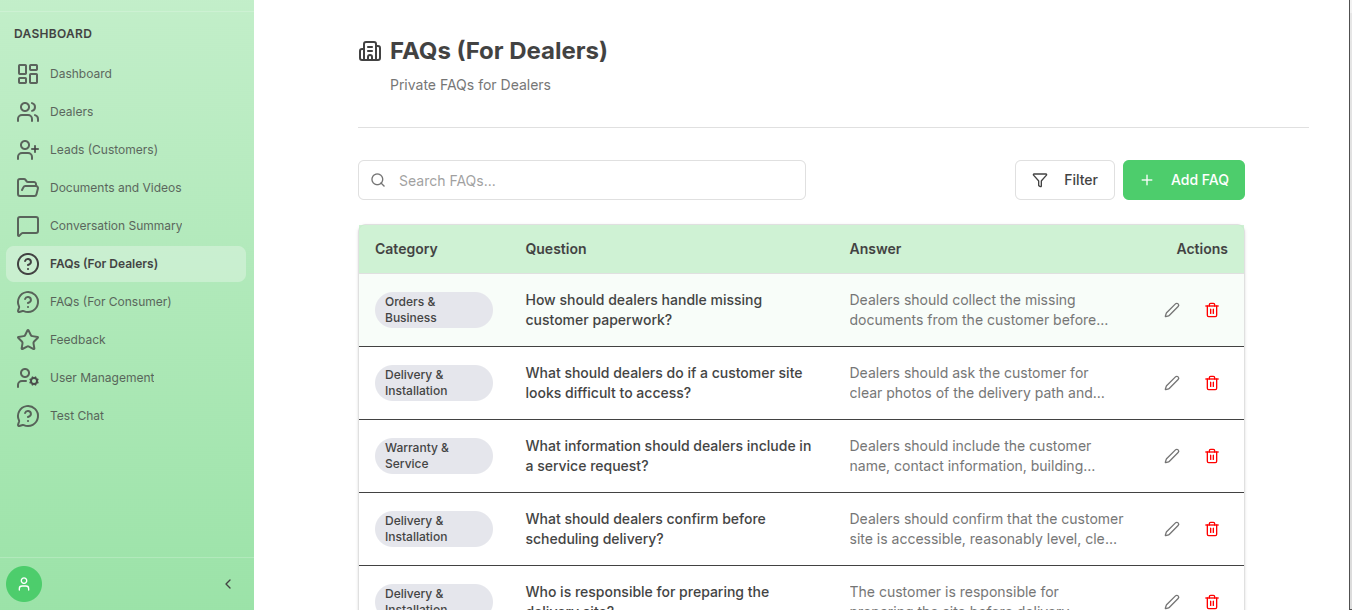This screenshot has width=1352, height=610.
Task: Click question 'How should dealers handle missing customer paperwork?'
Action: pos(644,310)
